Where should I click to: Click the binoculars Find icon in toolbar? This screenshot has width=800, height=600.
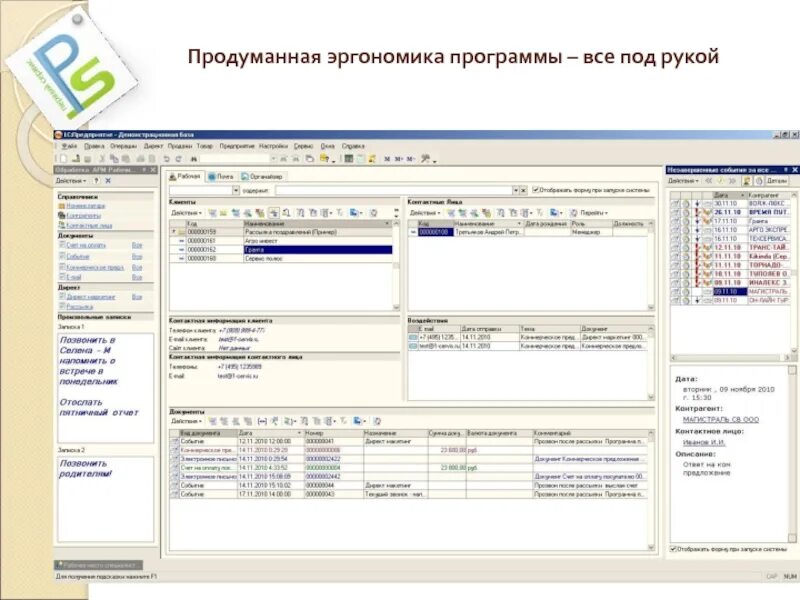194,159
